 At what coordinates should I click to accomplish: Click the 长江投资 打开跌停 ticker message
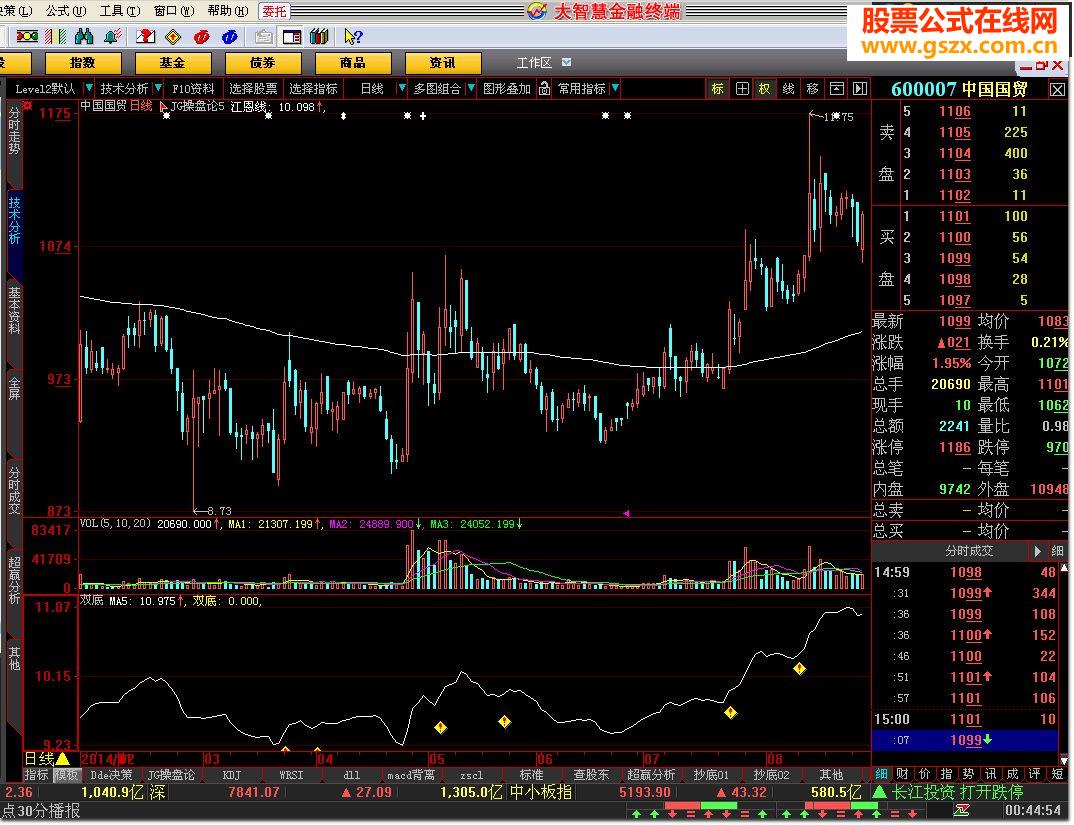[x=958, y=793]
